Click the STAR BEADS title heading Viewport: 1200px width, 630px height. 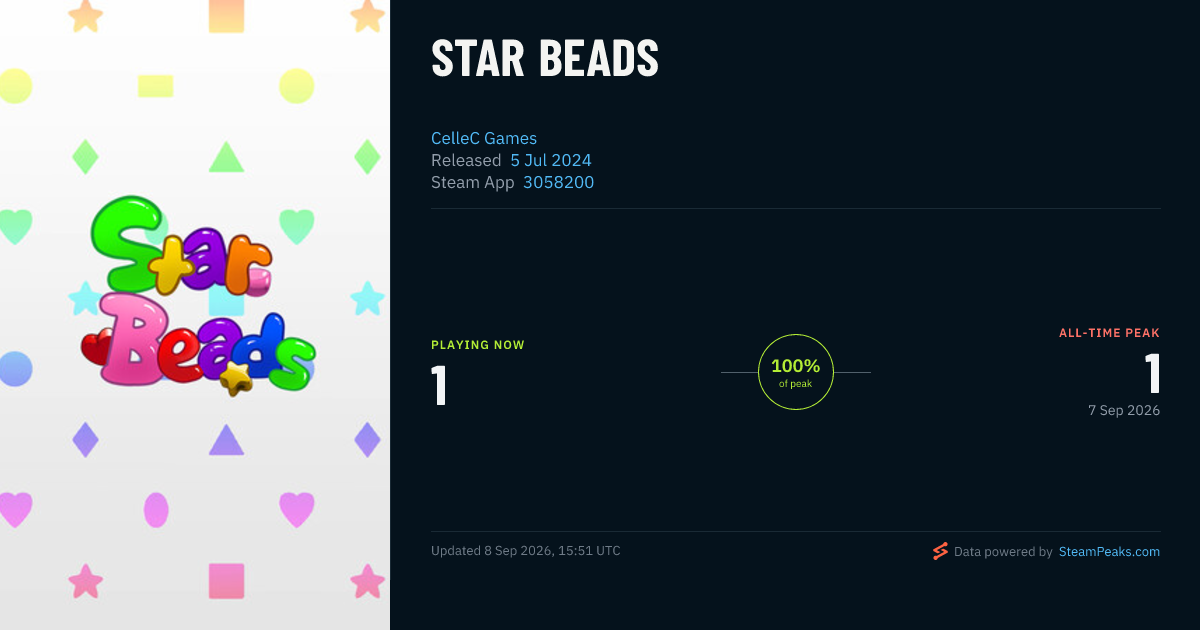545,59
